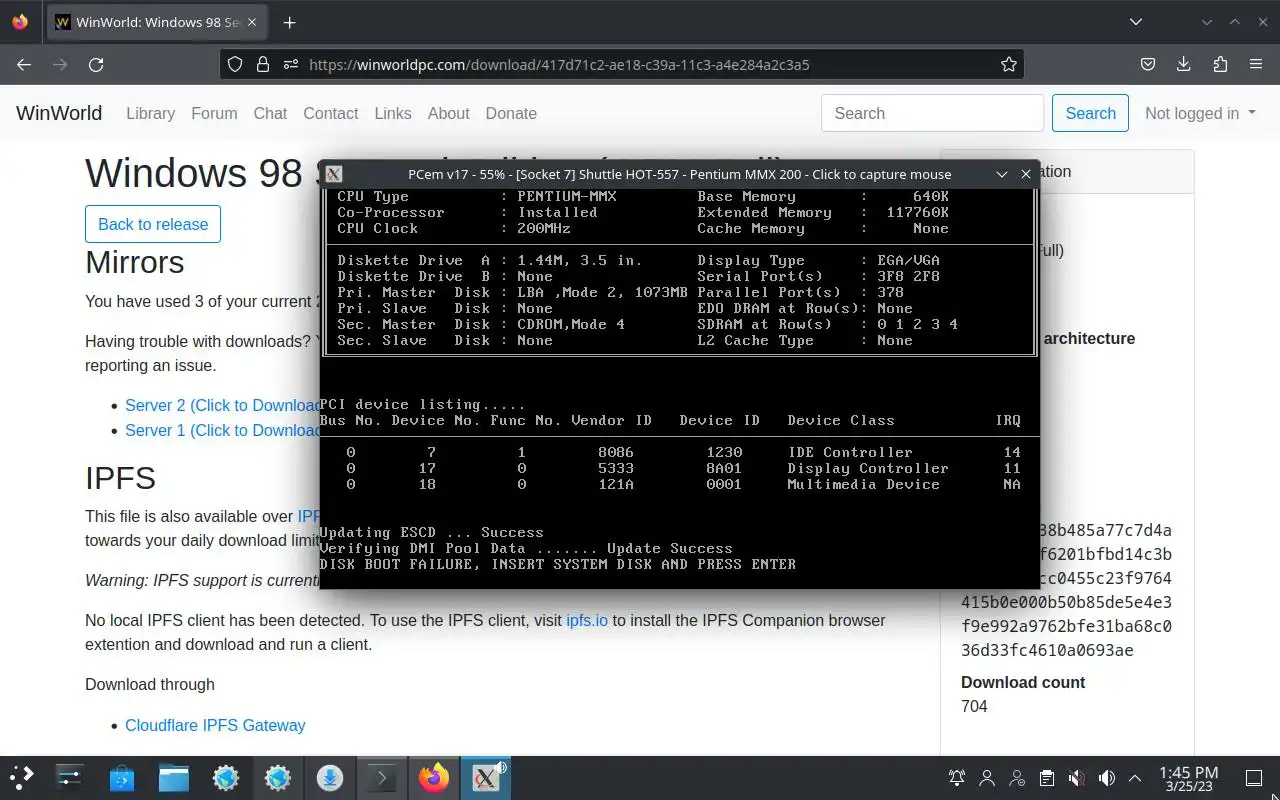Open the KDE application launcher
Screen dimensions: 1280x800
(x=22, y=777)
